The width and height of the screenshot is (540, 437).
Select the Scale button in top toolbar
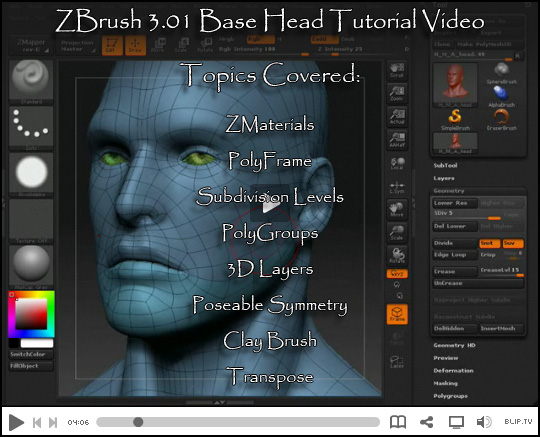[181, 45]
